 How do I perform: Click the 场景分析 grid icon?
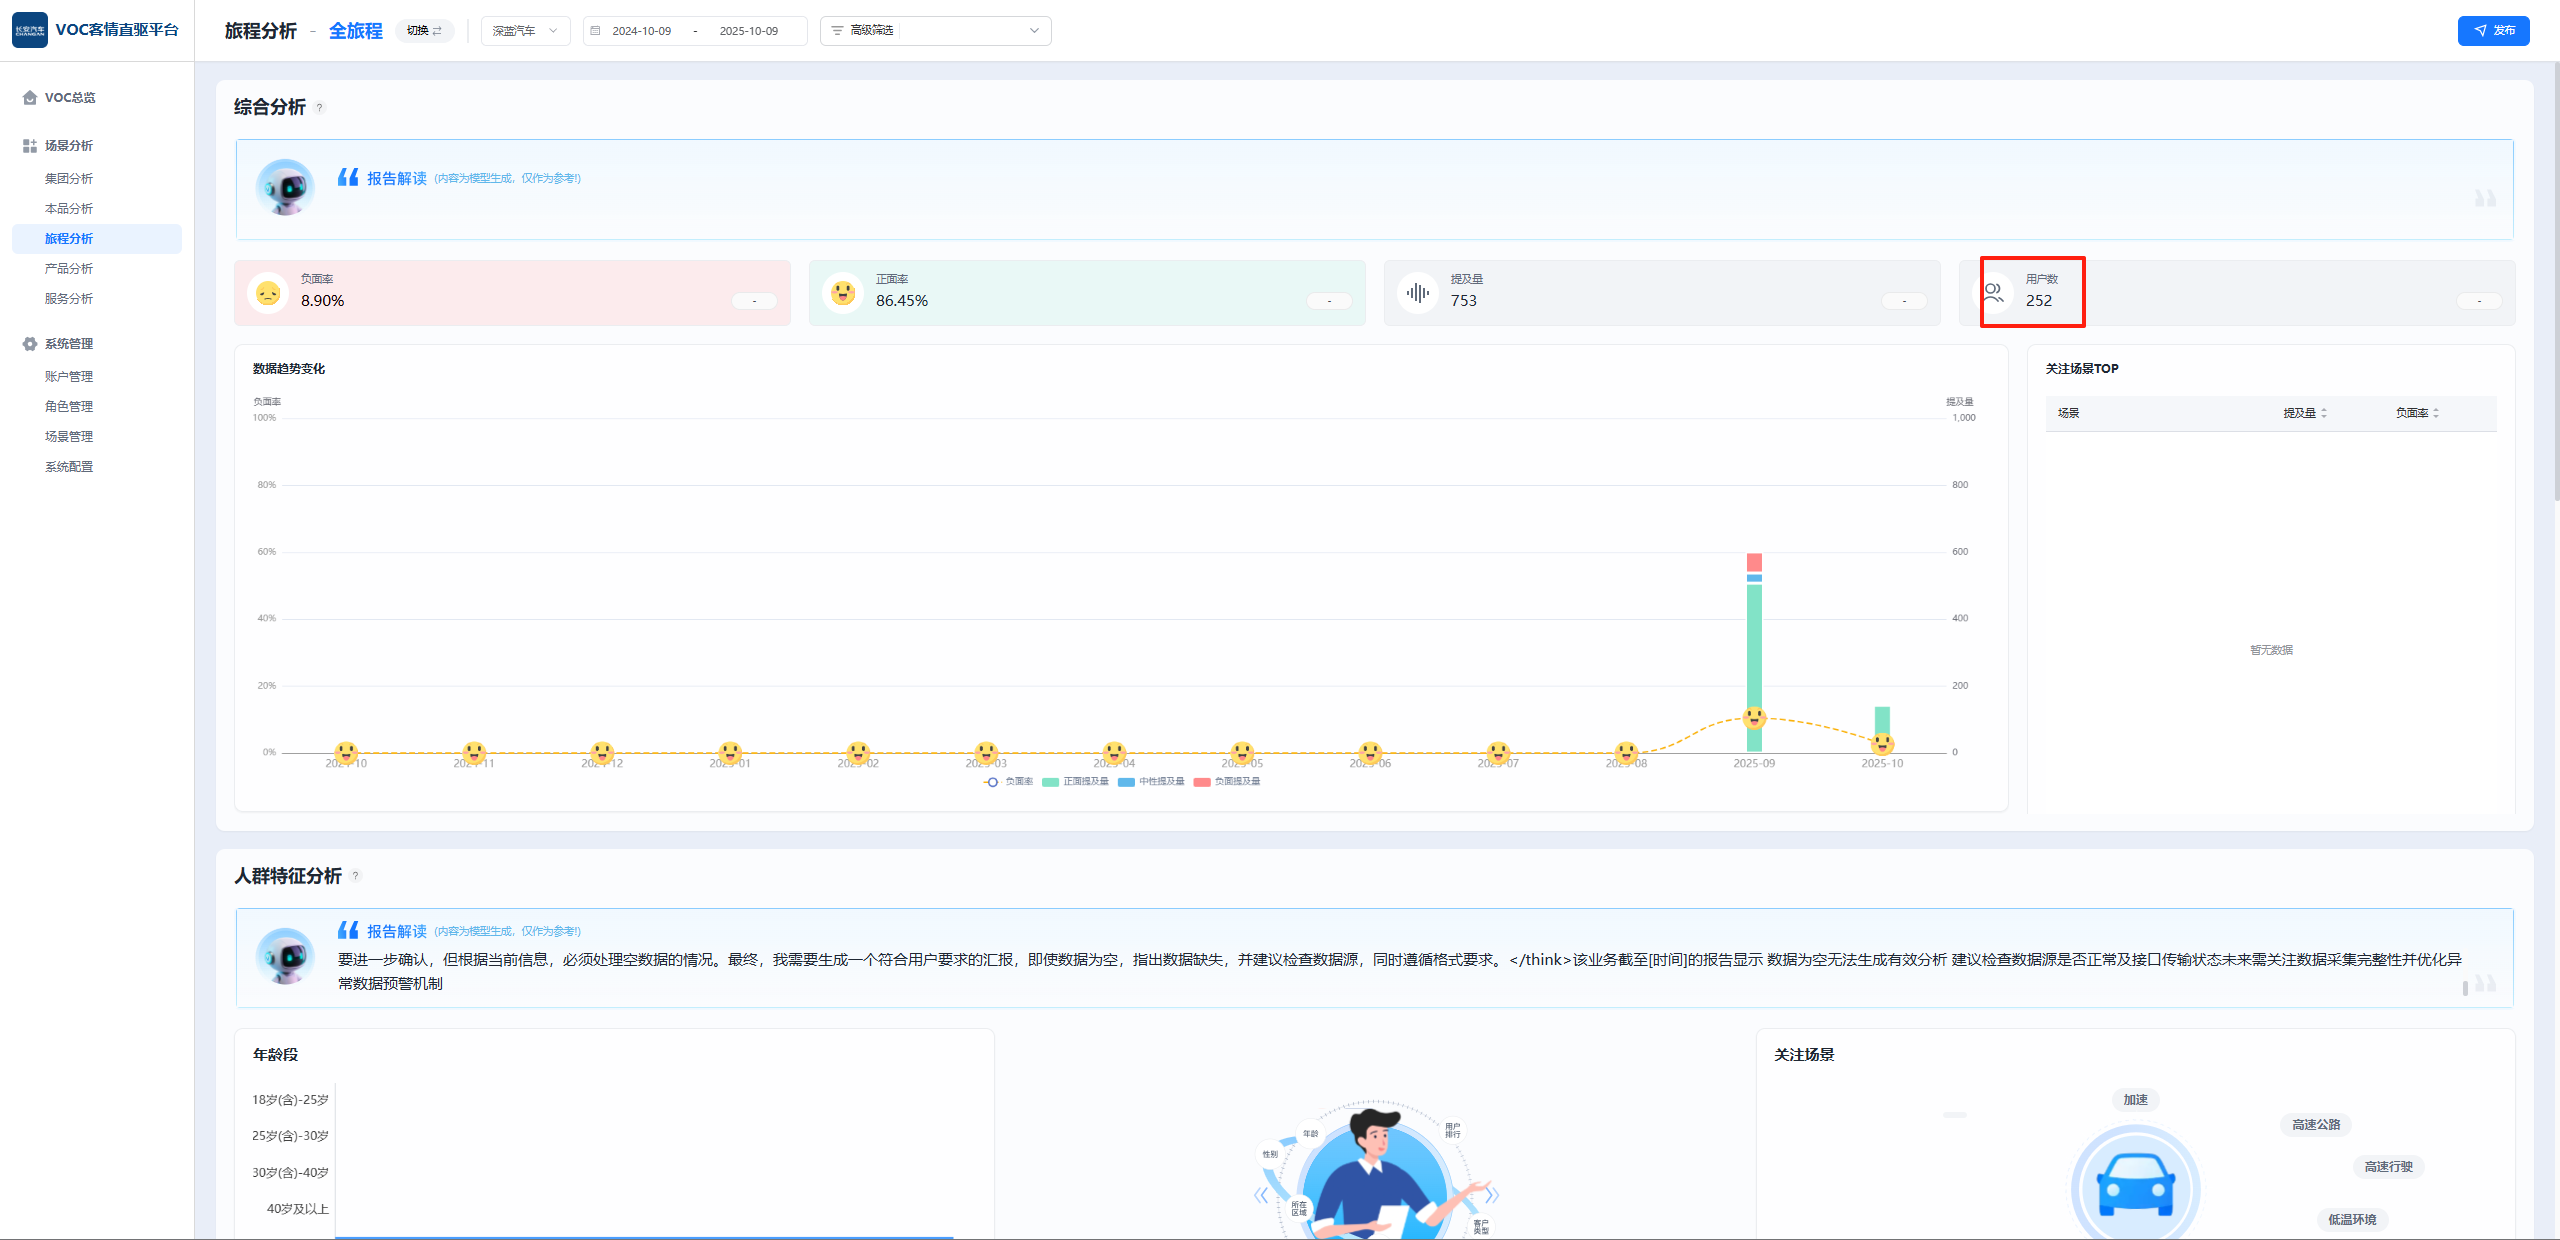pyautogui.click(x=30, y=146)
